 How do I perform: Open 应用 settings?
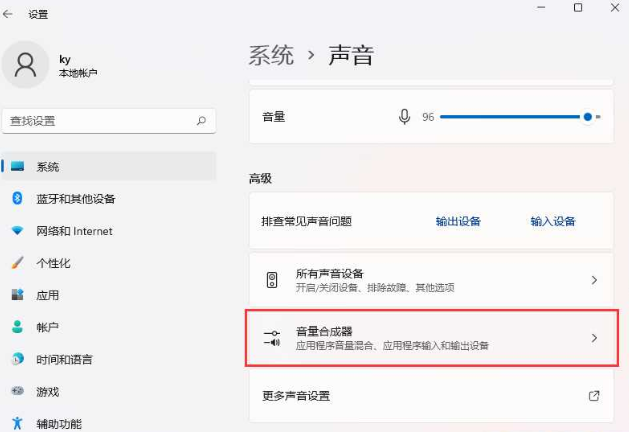(109, 295)
